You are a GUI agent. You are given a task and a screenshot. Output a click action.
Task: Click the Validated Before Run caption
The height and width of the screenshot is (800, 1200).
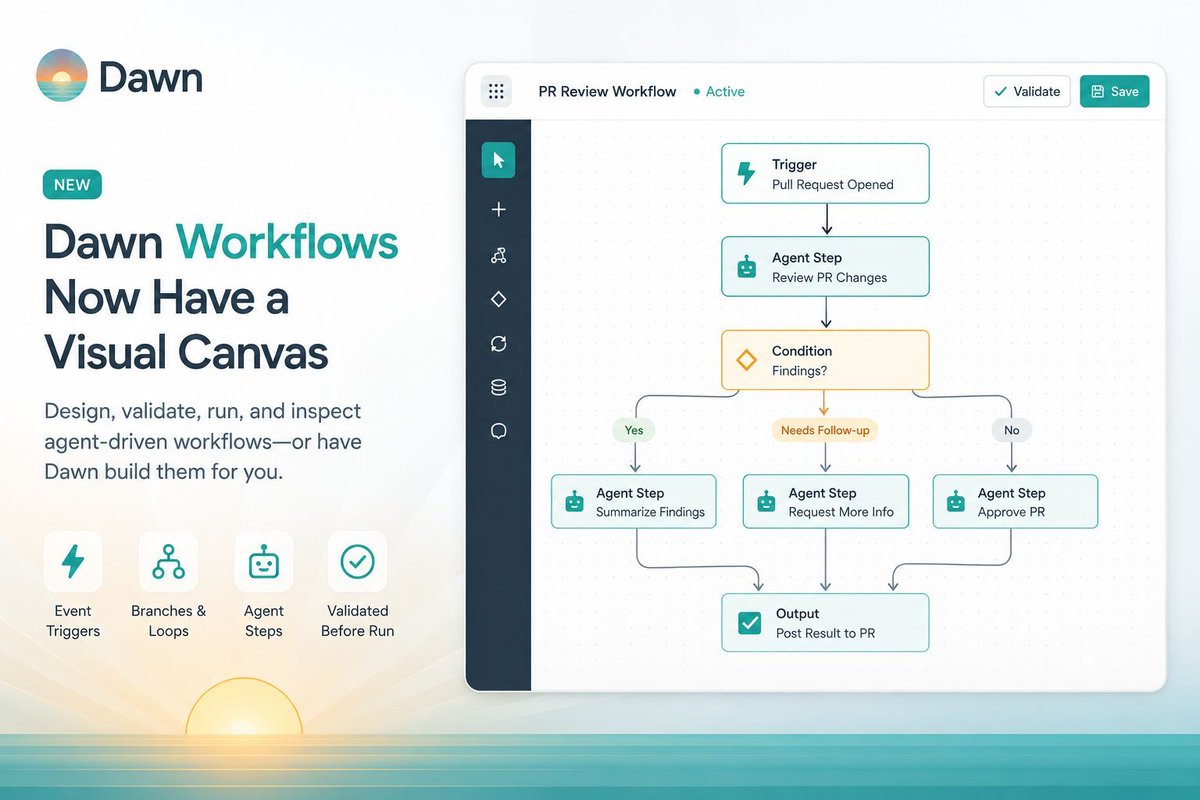click(x=357, y=621)
